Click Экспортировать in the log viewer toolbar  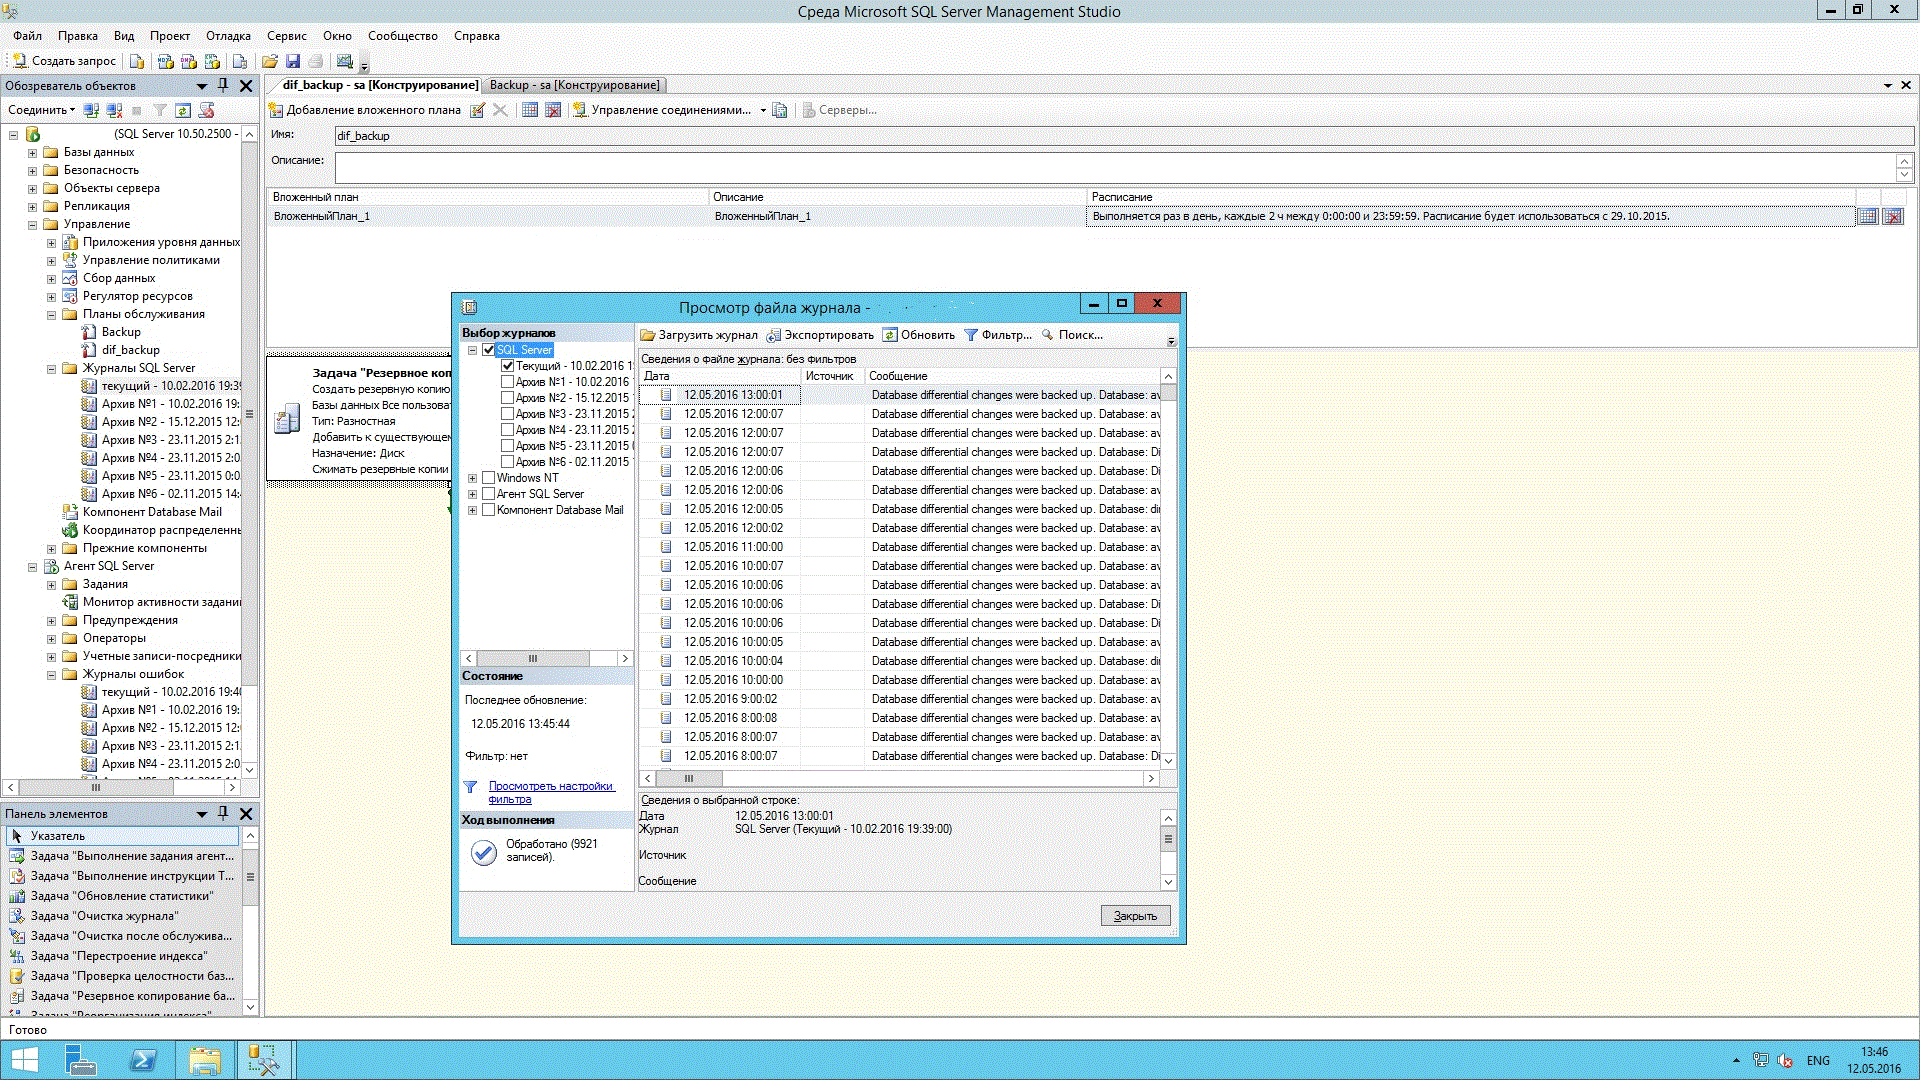820,335
